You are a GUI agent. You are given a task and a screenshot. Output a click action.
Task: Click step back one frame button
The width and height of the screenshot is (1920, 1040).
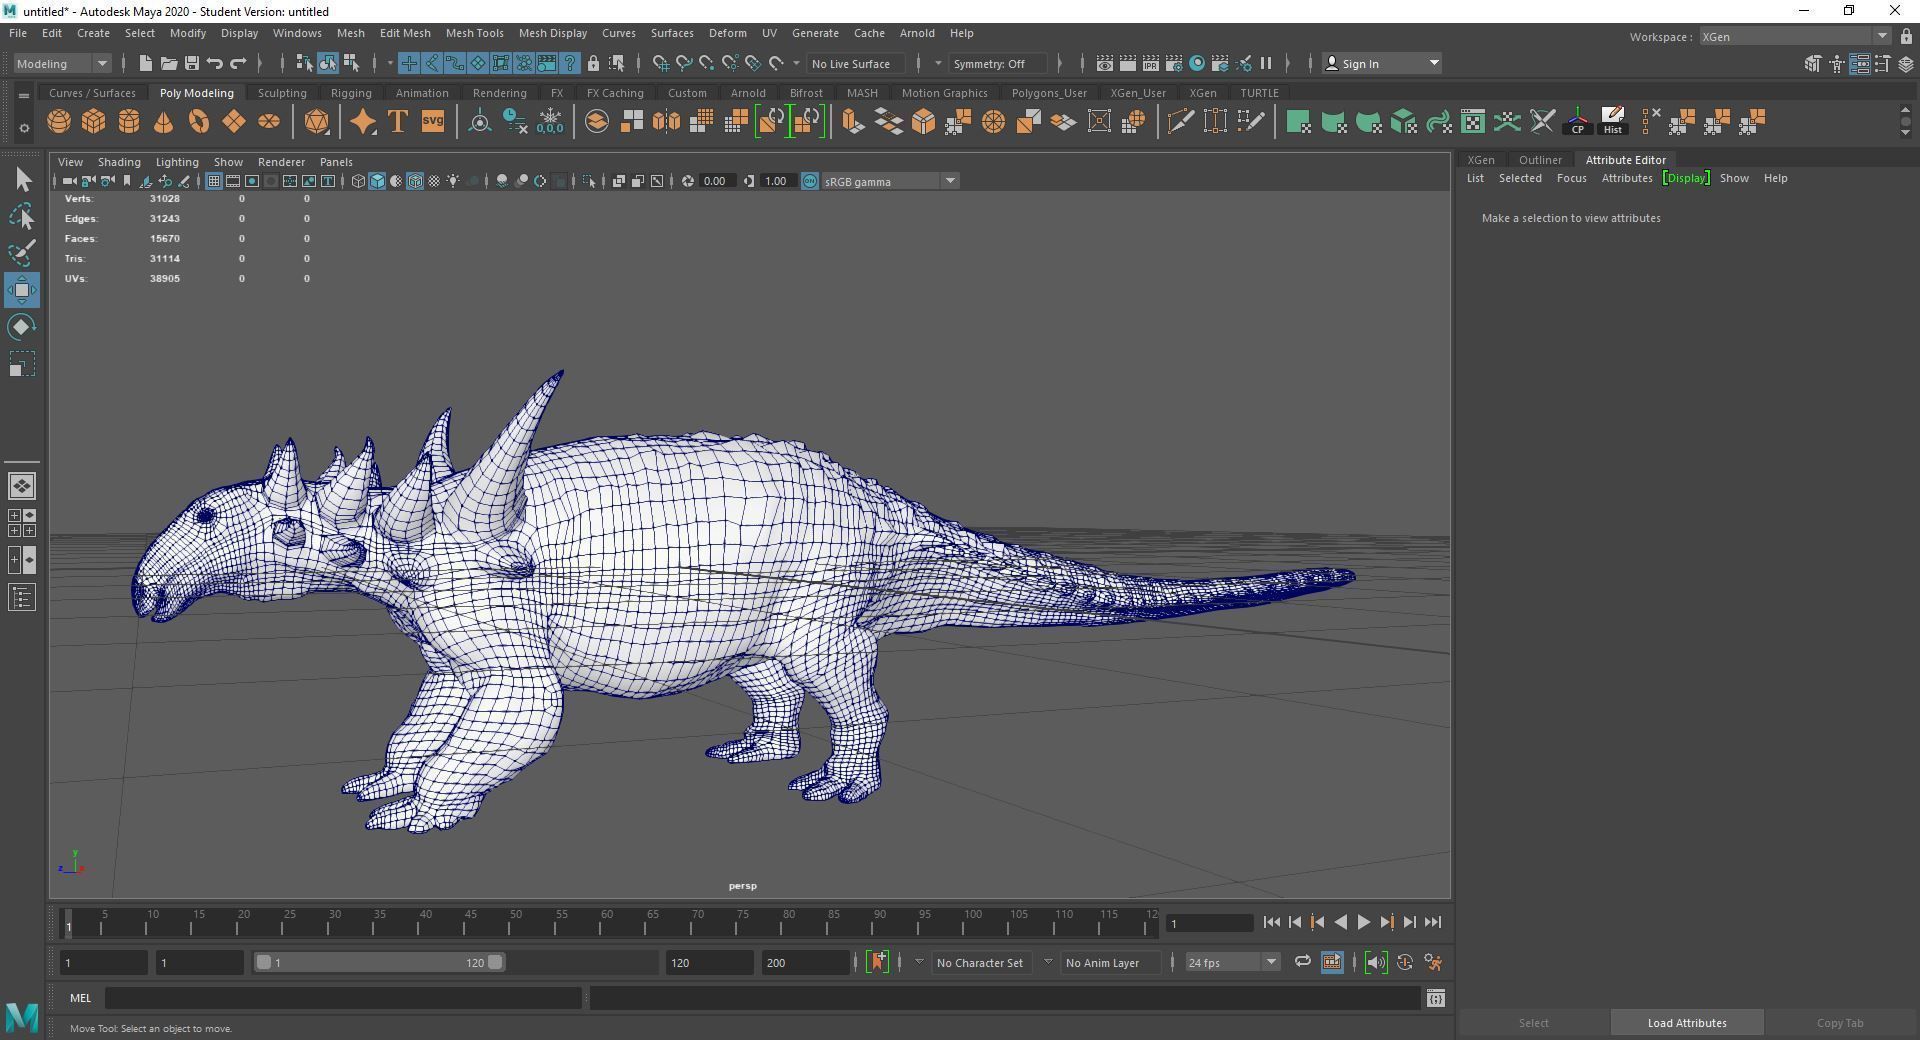coord(1294,922)
